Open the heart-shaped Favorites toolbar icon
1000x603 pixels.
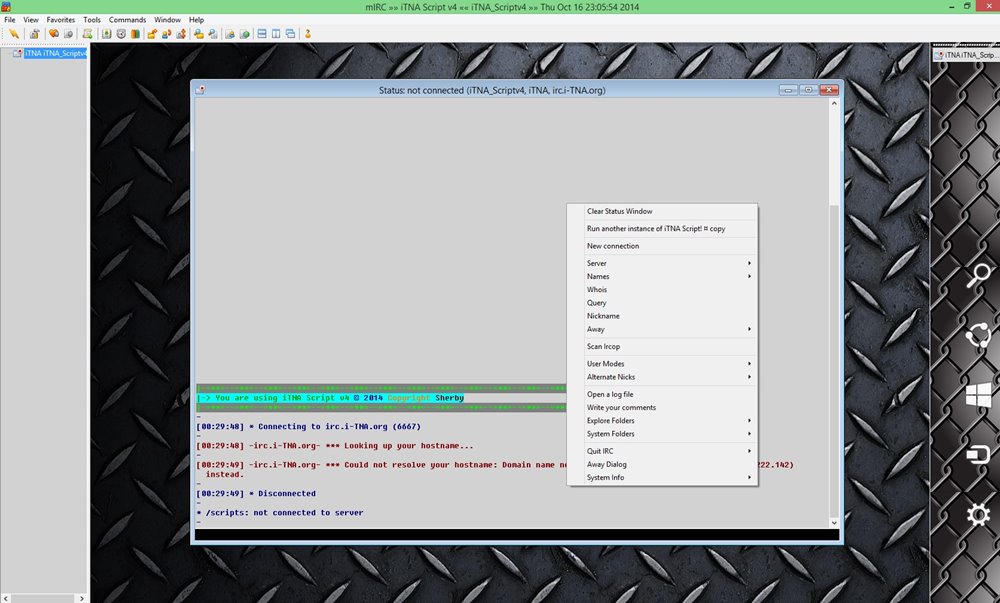54,34
